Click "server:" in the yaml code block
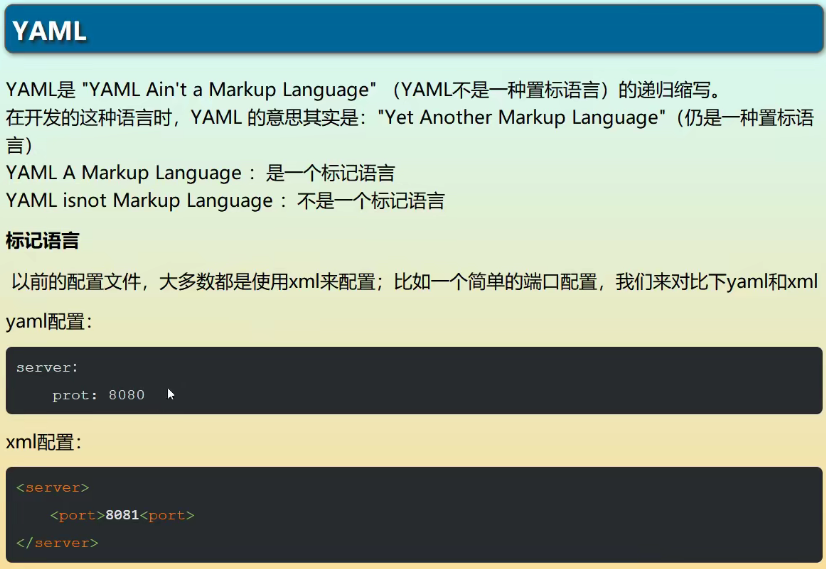Screen dimensions: 826x569 (47, 368)
